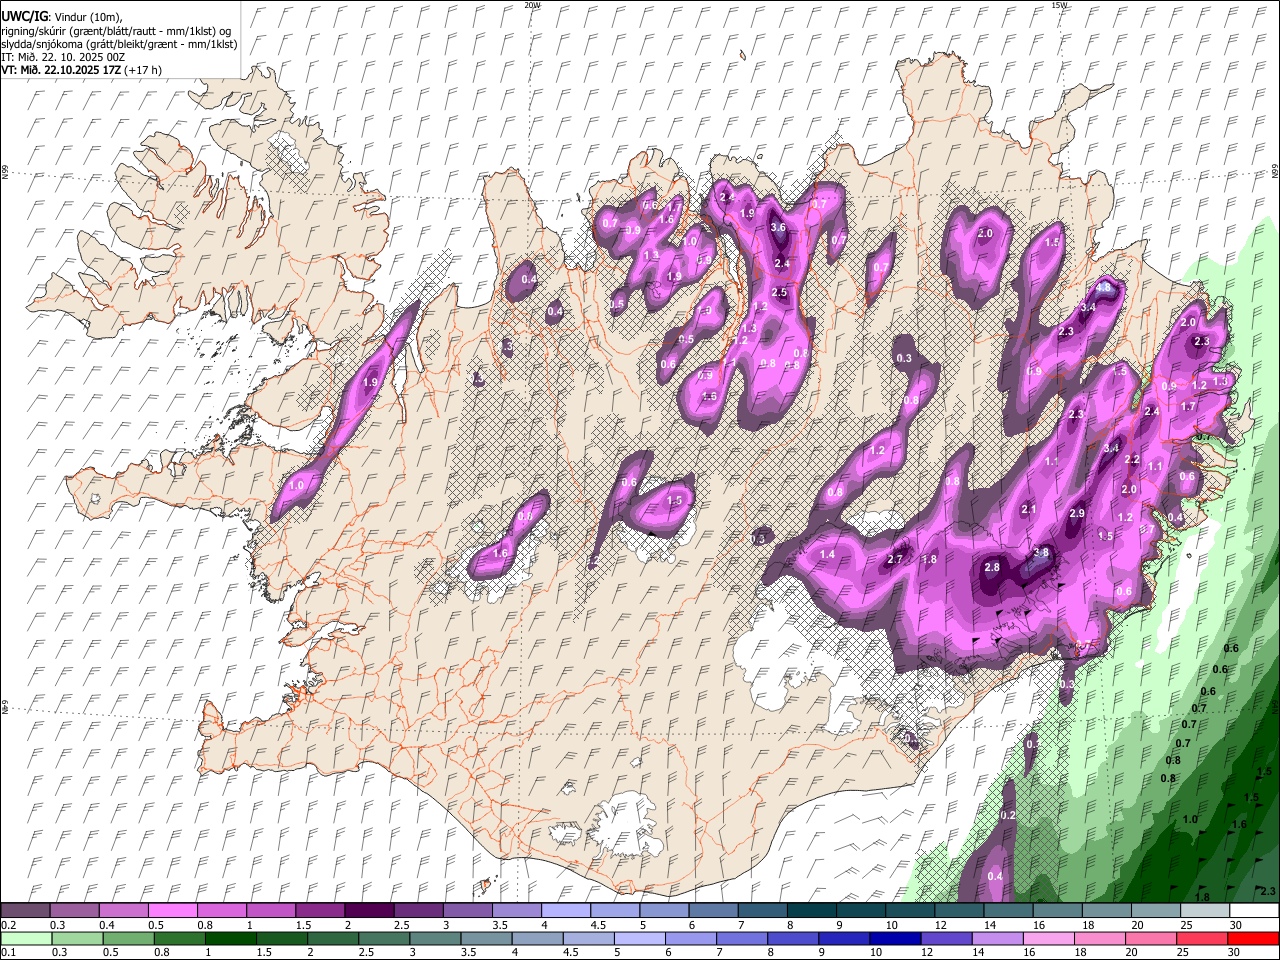Viewport: 1280px width, 960px height.
Task: Click the '2.5' snowfall value on the map
Action: (x=779, y=293)
